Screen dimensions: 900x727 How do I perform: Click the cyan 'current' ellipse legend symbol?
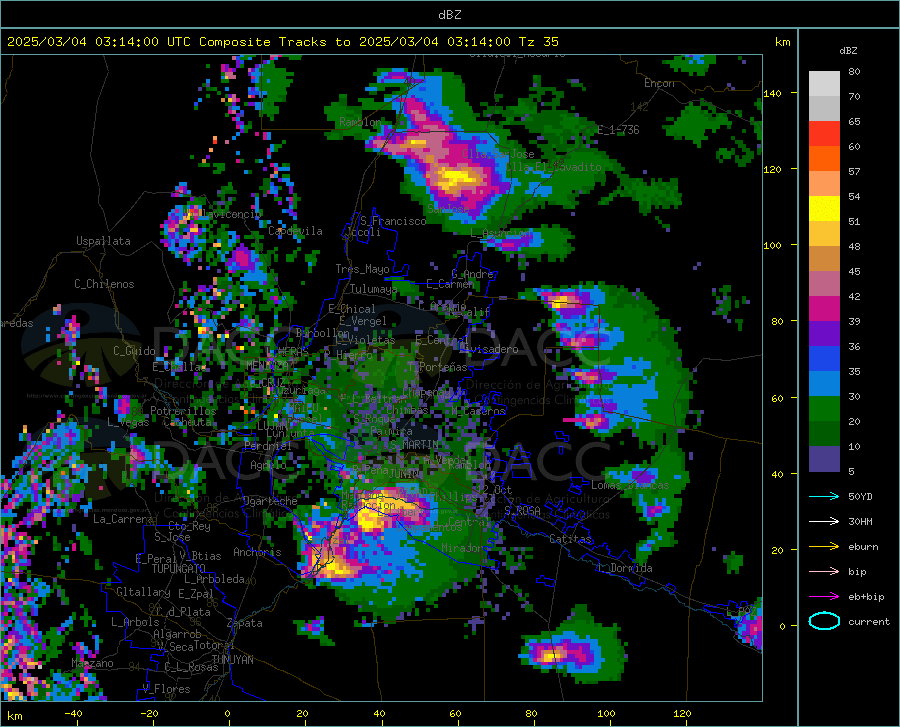pos(824,621)
